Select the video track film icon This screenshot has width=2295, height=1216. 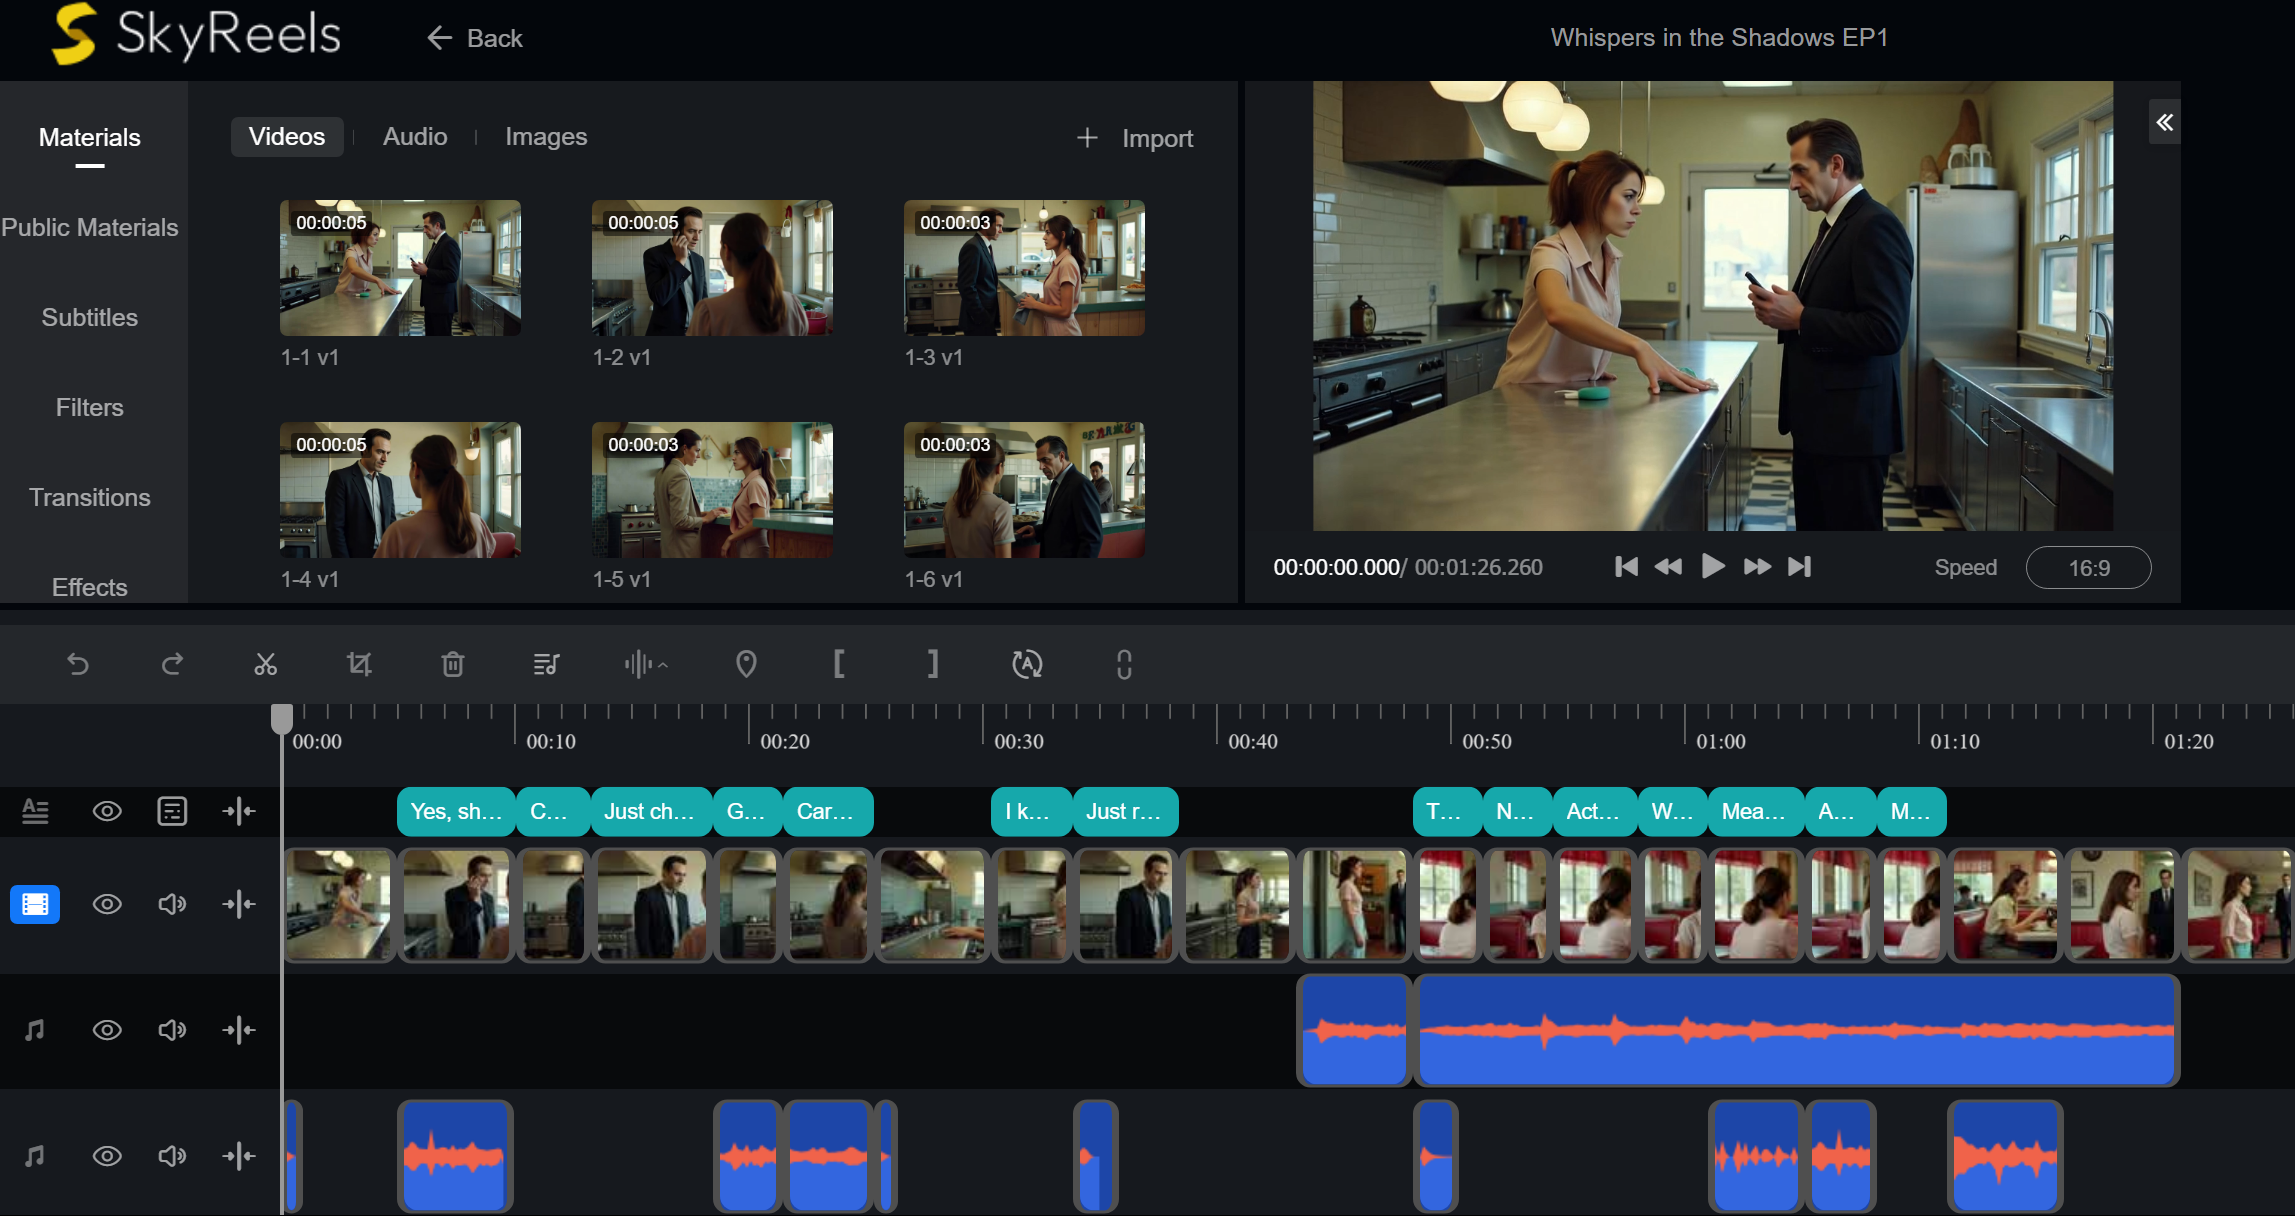[x=35, y=904]
